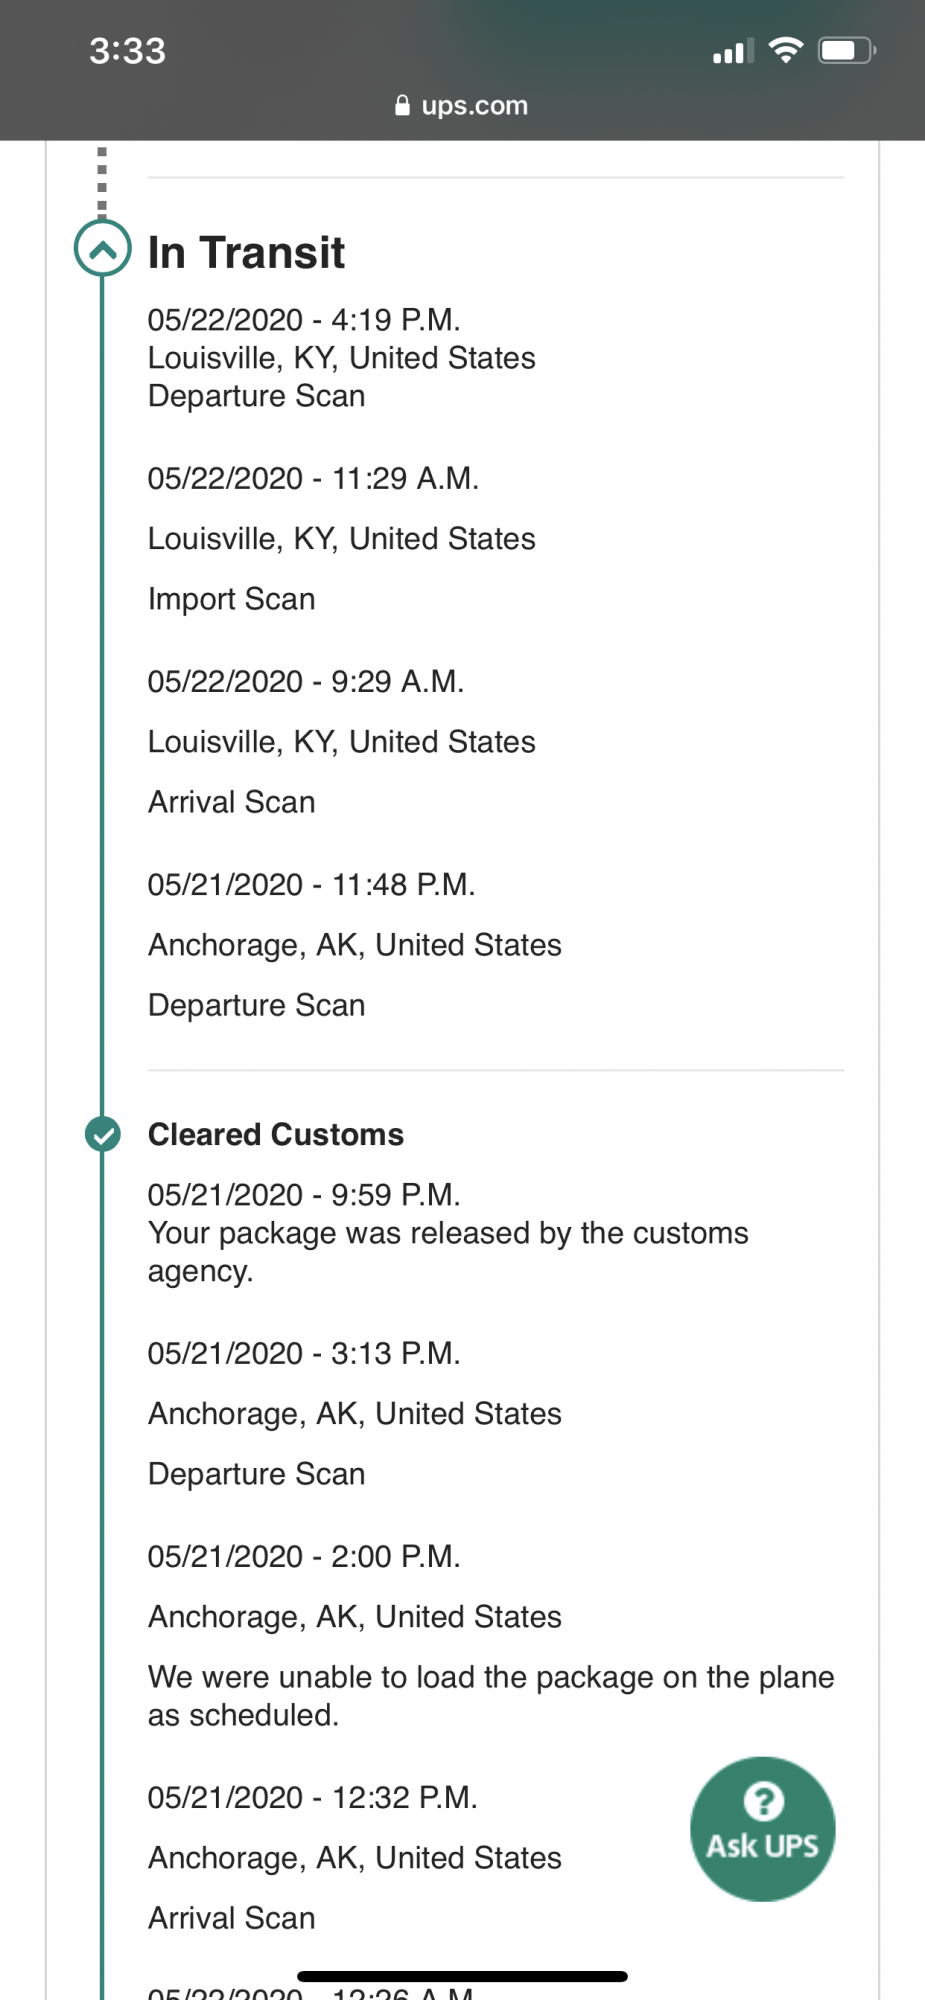Viewport: 925px width, 2000px height.
Task: Tap the battery indicator icon
Action: tap(846, 50)
